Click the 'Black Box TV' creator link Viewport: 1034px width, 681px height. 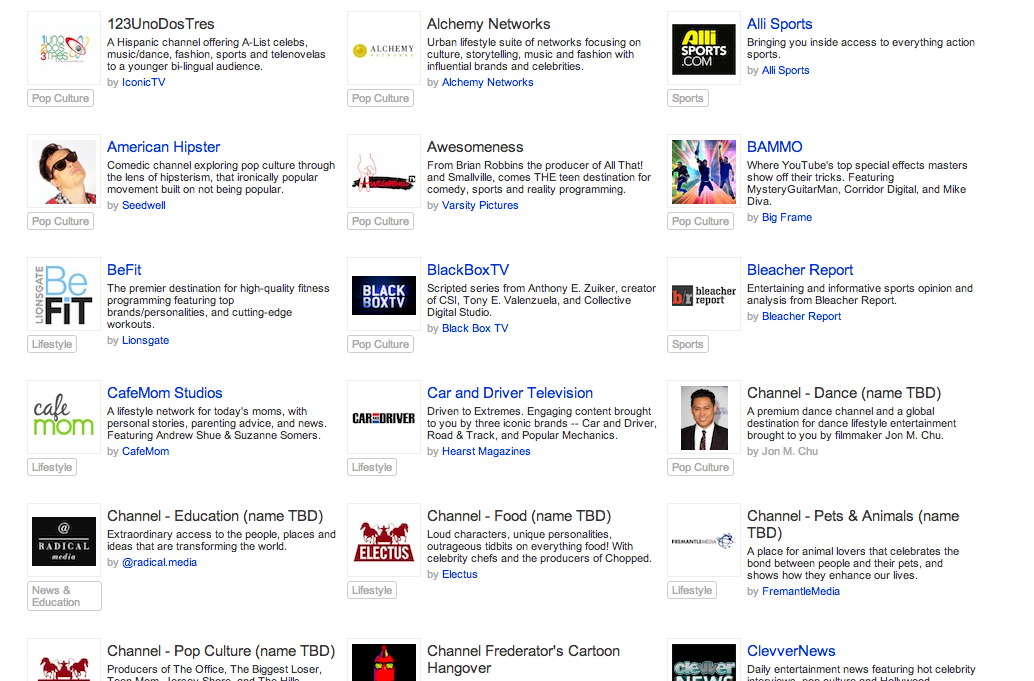pos(475,328)
